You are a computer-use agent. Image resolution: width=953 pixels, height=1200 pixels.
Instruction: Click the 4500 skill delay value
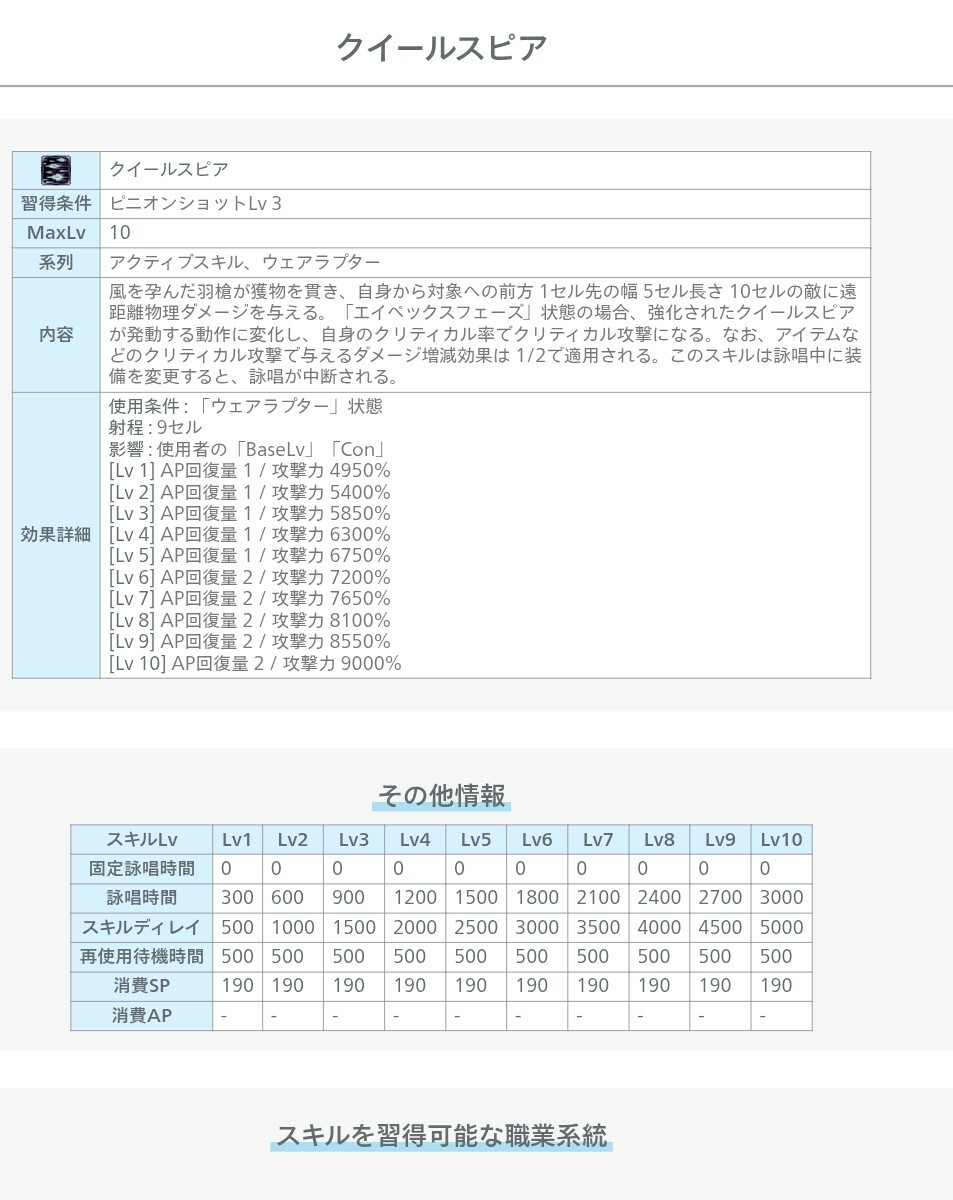point(719,927)
